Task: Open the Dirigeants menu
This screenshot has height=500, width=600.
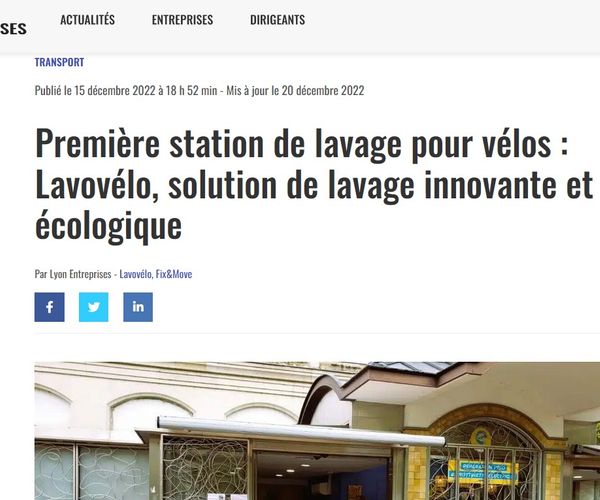Action: click(277, 20)
